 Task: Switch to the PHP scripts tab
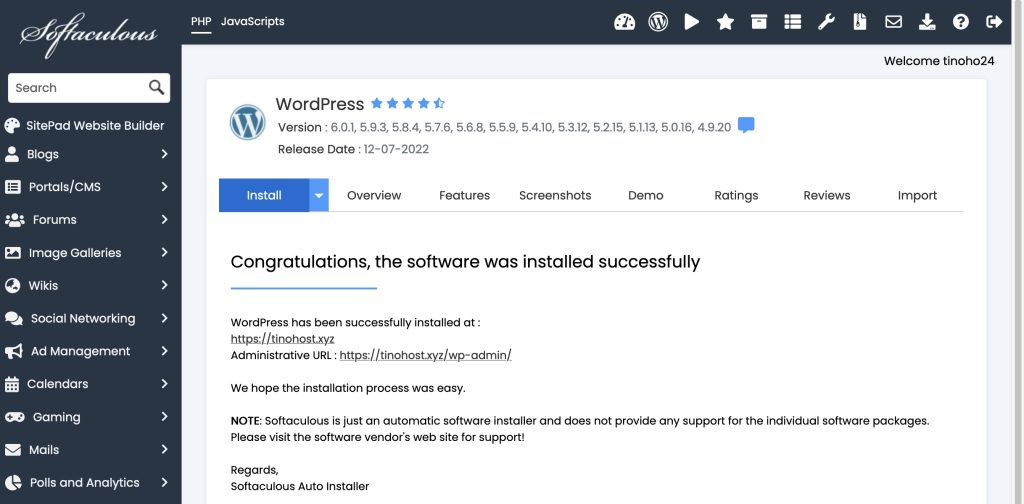click(x=201, y=22)
